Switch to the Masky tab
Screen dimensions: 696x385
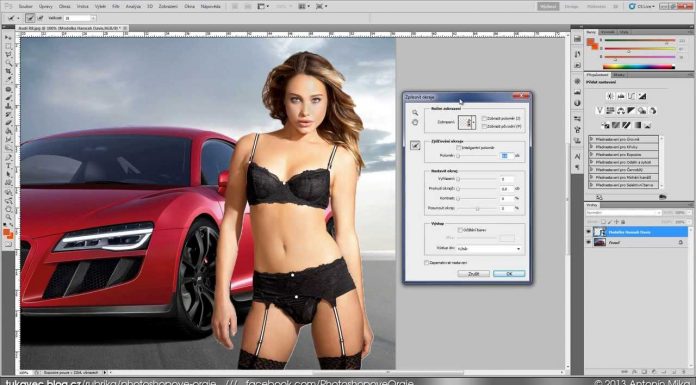619,75
